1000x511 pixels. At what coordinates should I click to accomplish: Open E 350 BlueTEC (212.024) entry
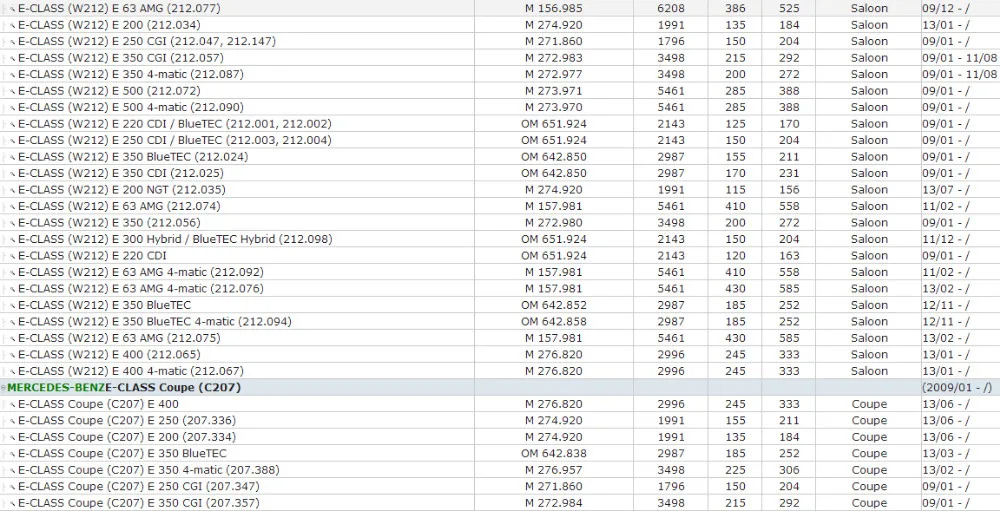[x=133, y=157]
